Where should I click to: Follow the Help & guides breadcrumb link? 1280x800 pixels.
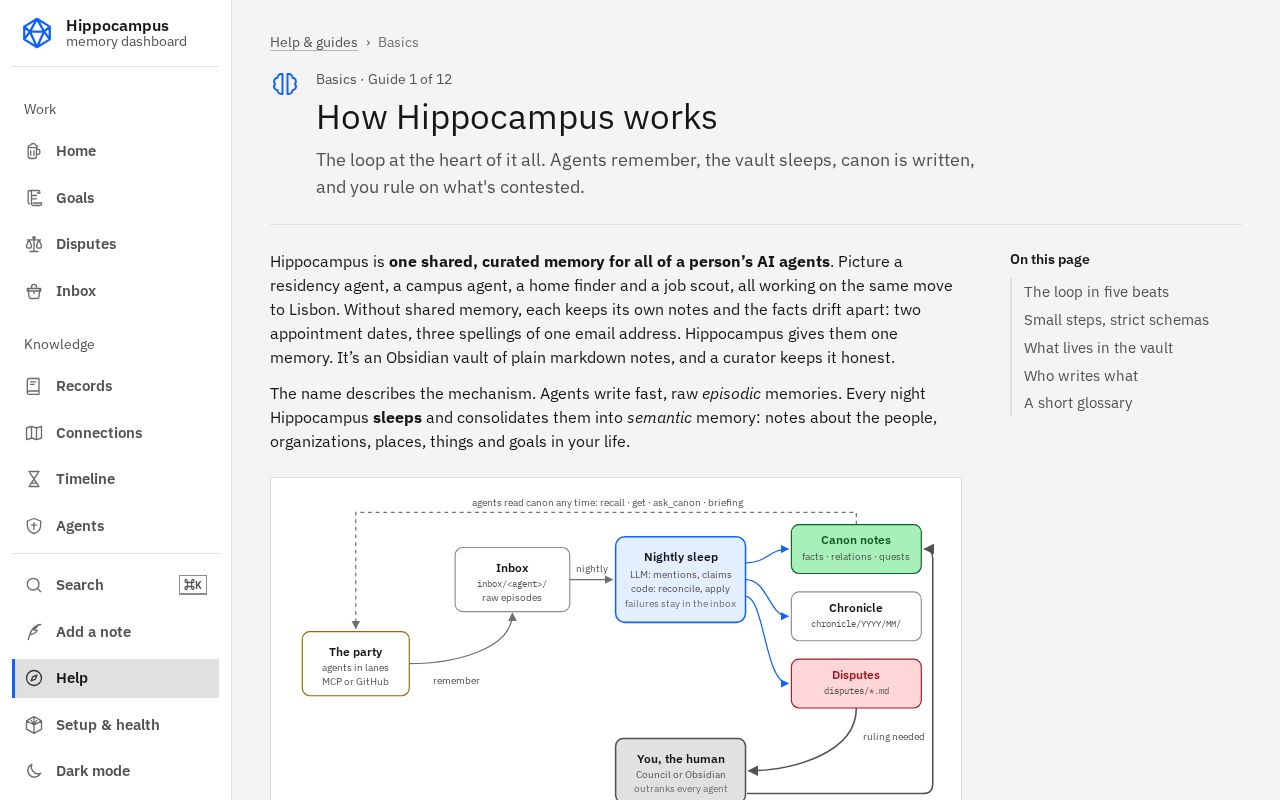(x=314, y=42)
